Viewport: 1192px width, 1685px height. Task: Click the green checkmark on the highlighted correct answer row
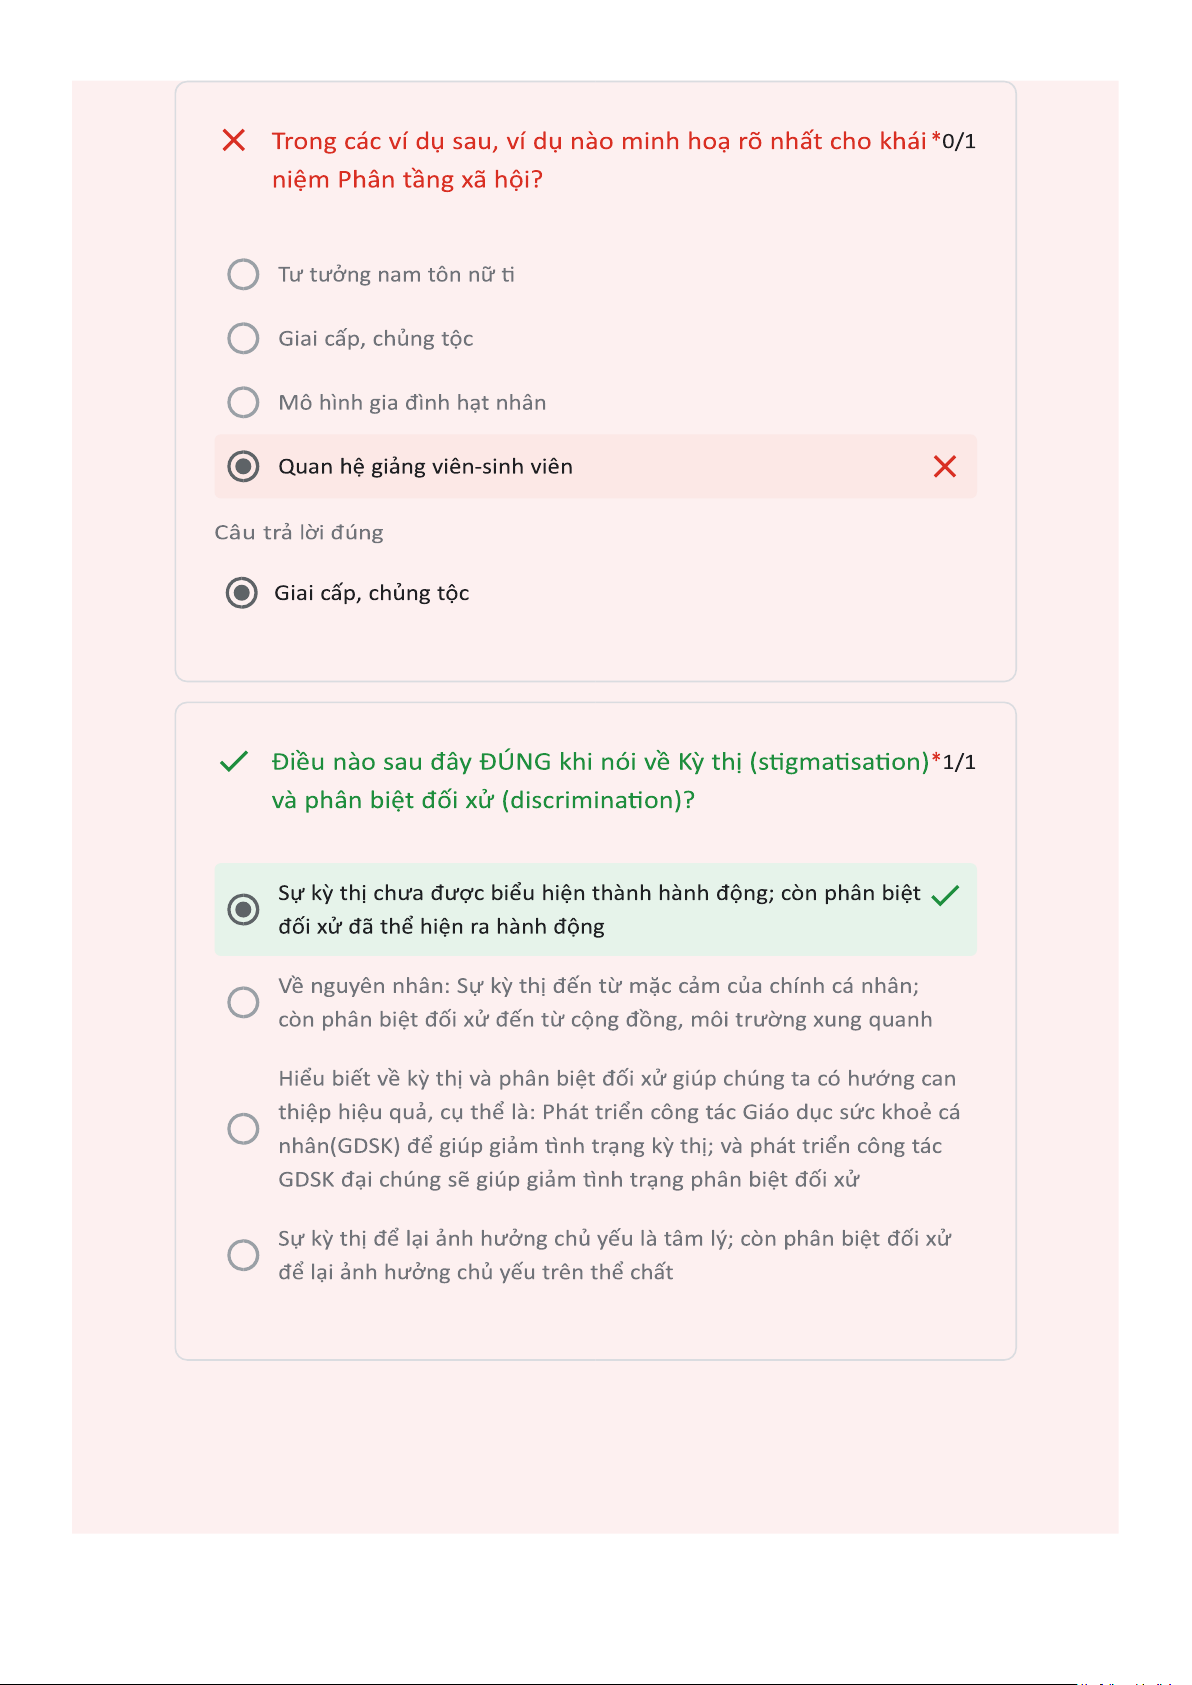point(944,895)
